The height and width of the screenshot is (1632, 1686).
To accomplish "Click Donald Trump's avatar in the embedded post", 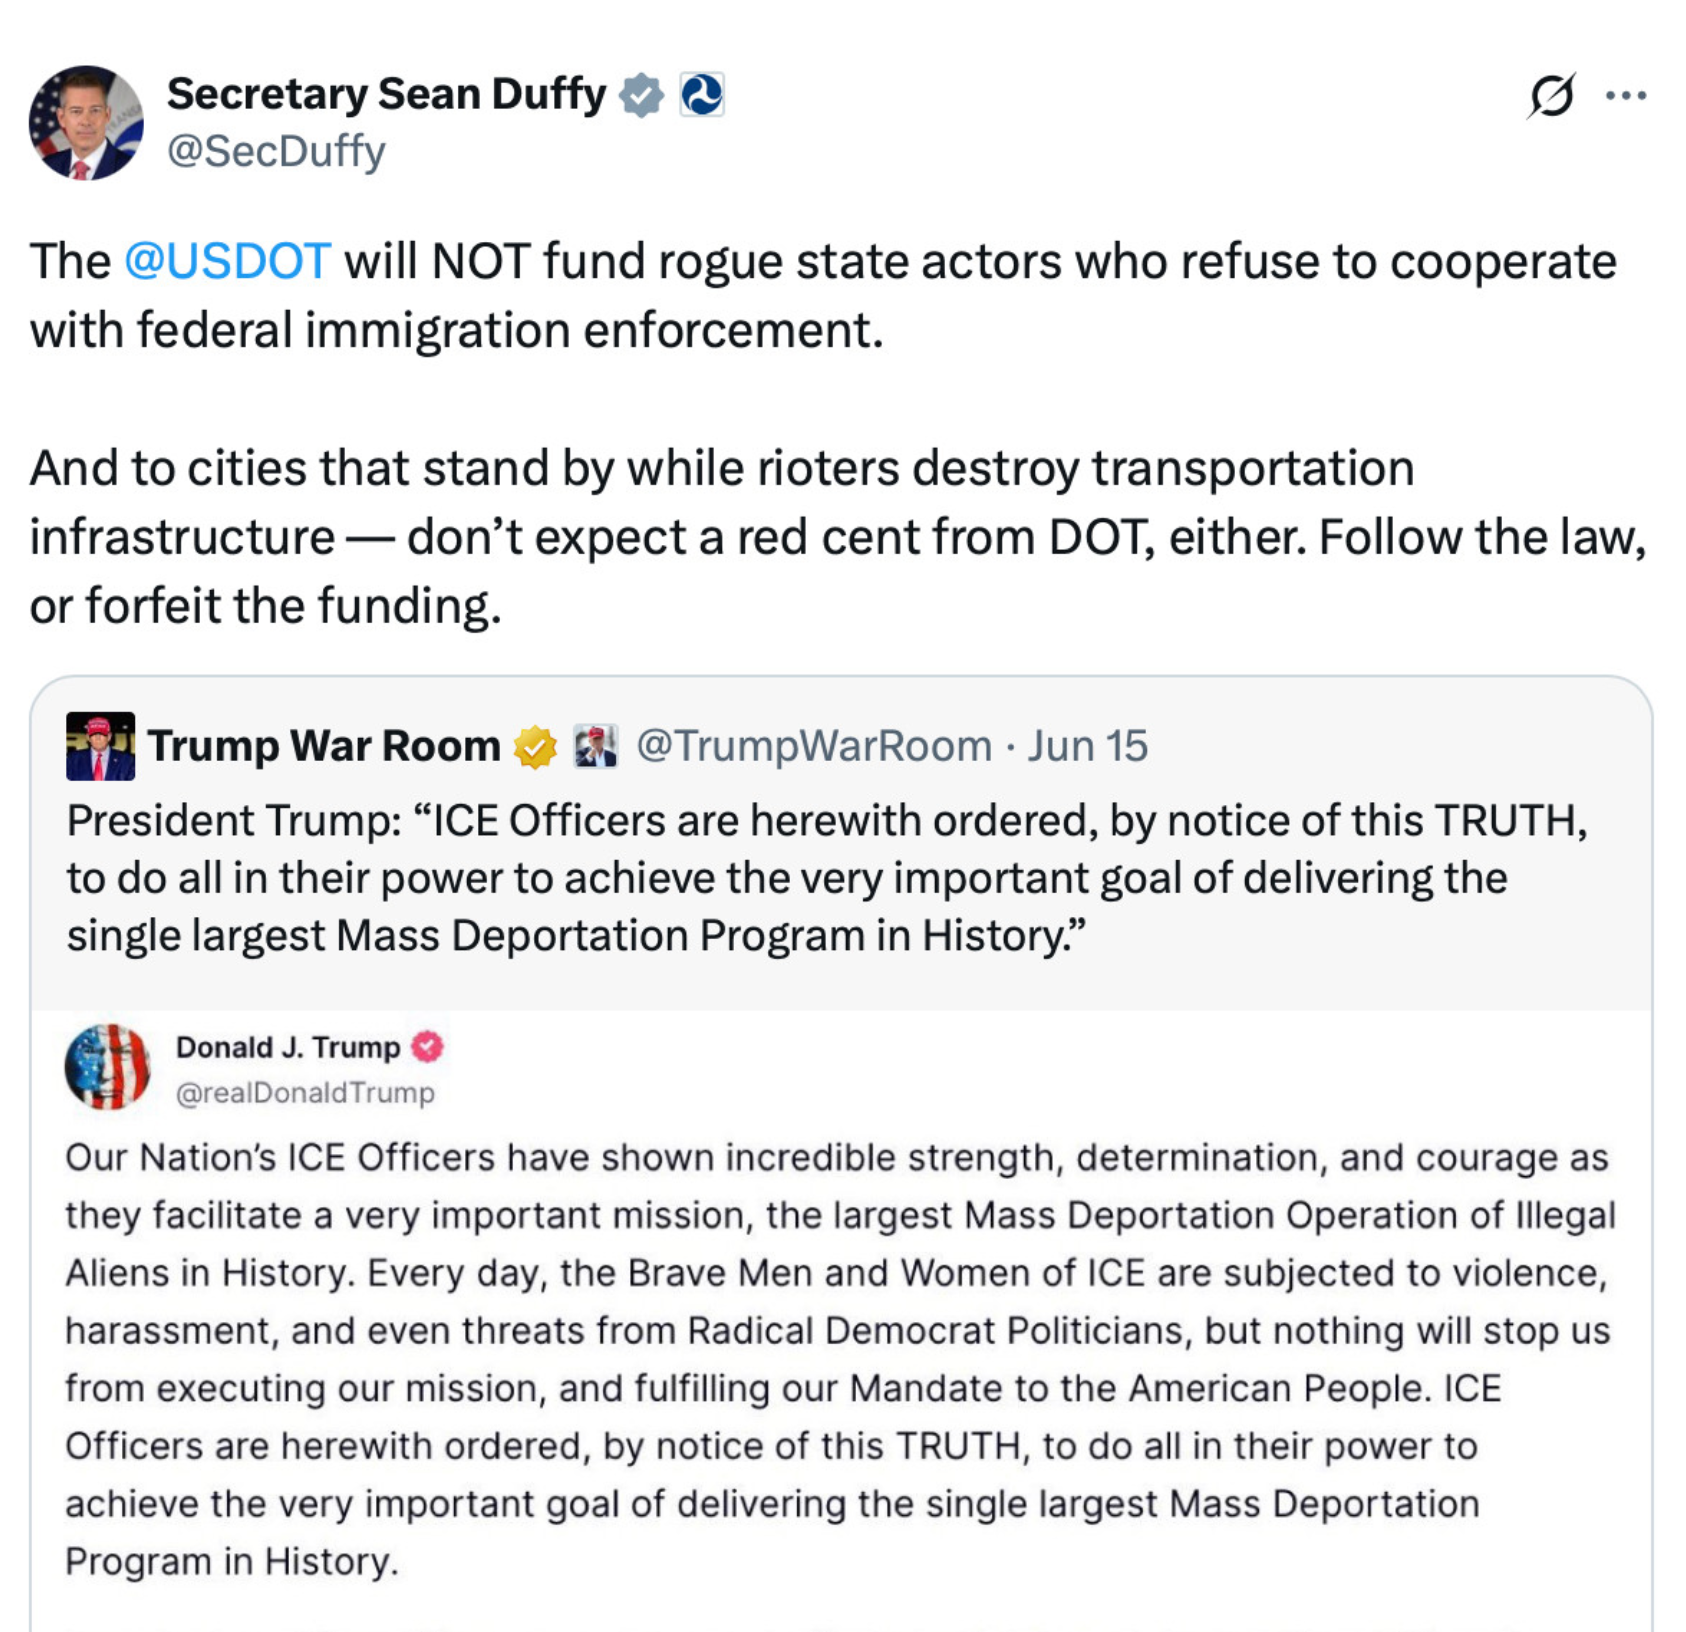I will 108,1068.
